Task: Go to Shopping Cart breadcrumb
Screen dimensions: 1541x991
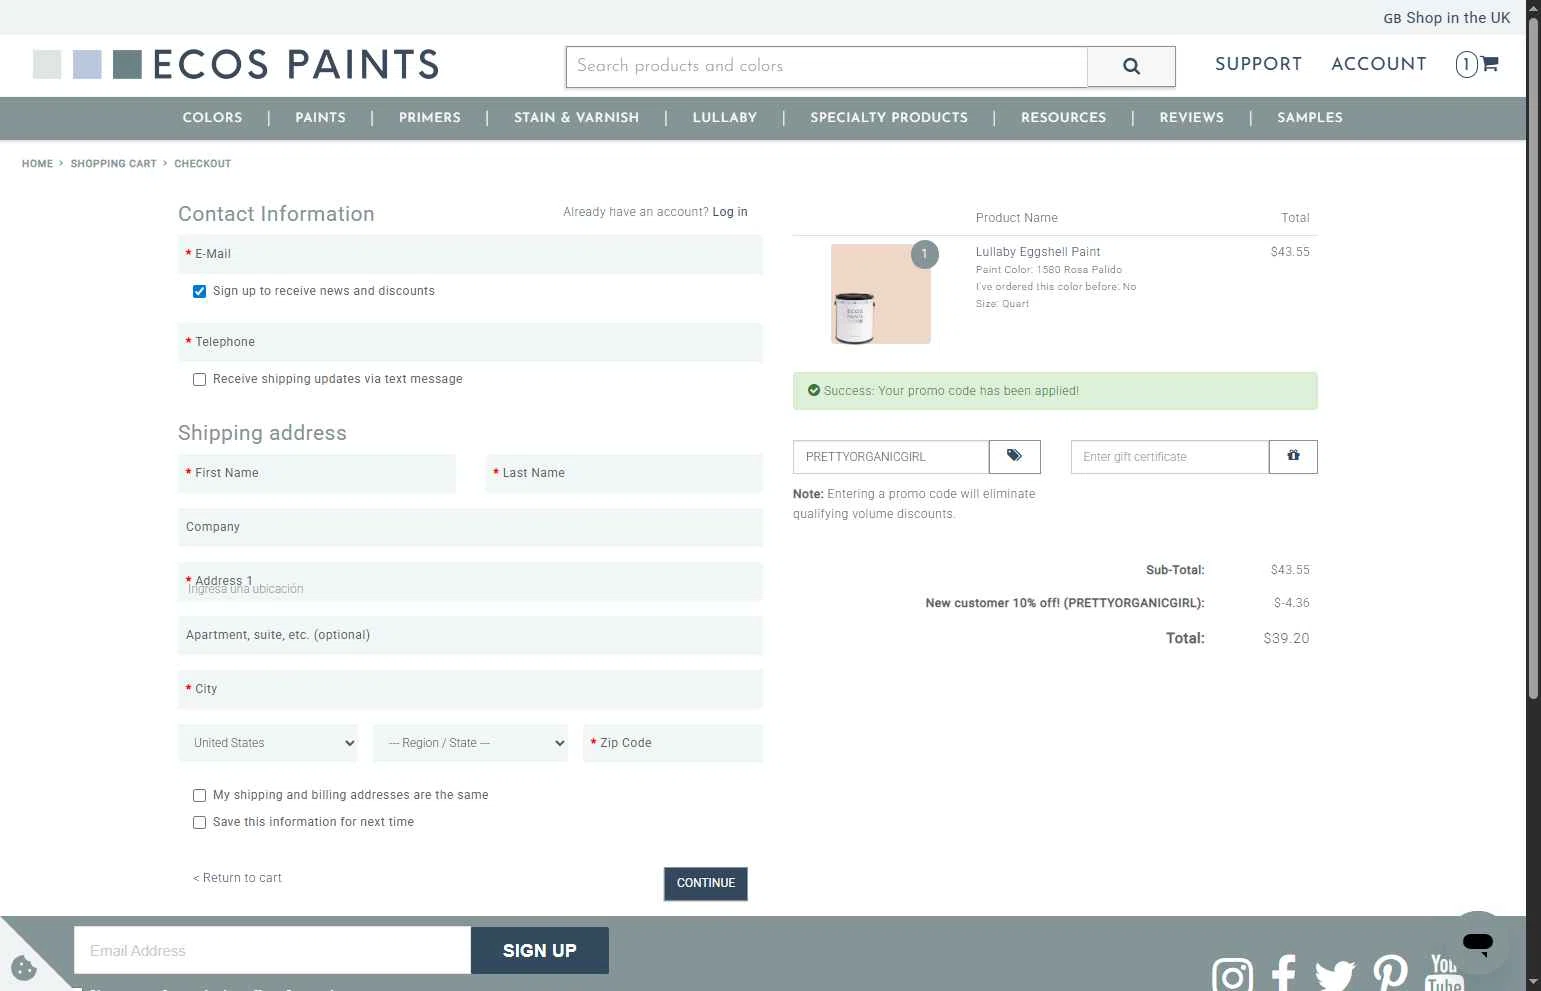Action: [x=113, y=164]
